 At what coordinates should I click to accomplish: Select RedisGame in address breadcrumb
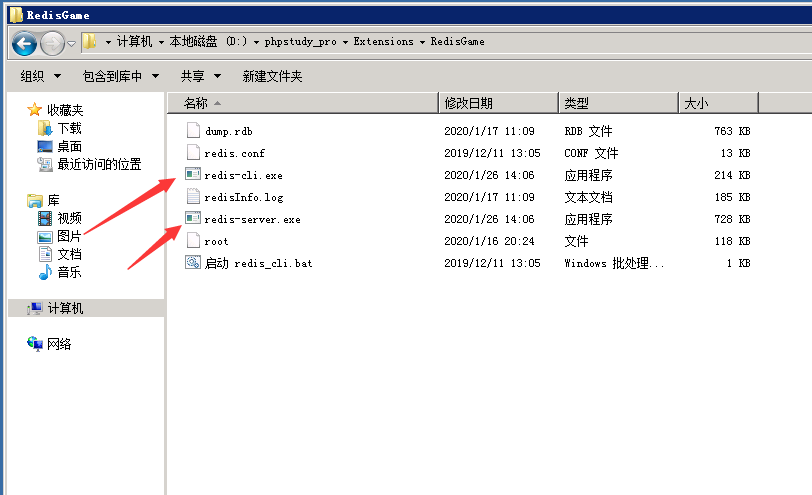click(458, 41)
